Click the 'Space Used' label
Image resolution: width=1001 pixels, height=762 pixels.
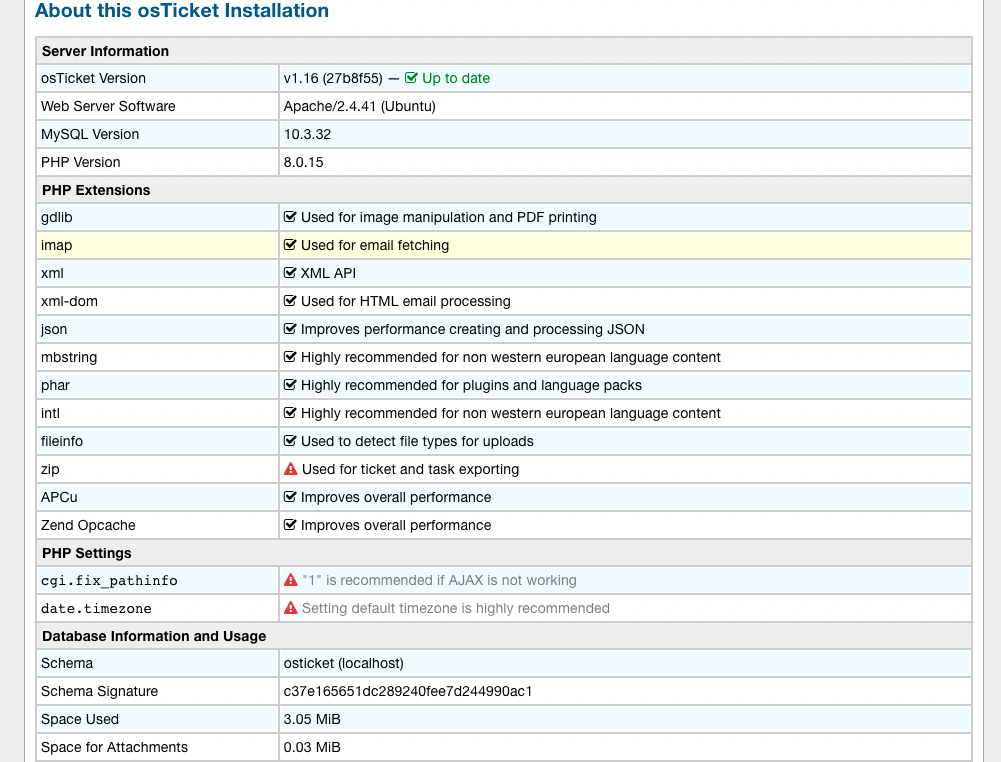tap(80, 720)
